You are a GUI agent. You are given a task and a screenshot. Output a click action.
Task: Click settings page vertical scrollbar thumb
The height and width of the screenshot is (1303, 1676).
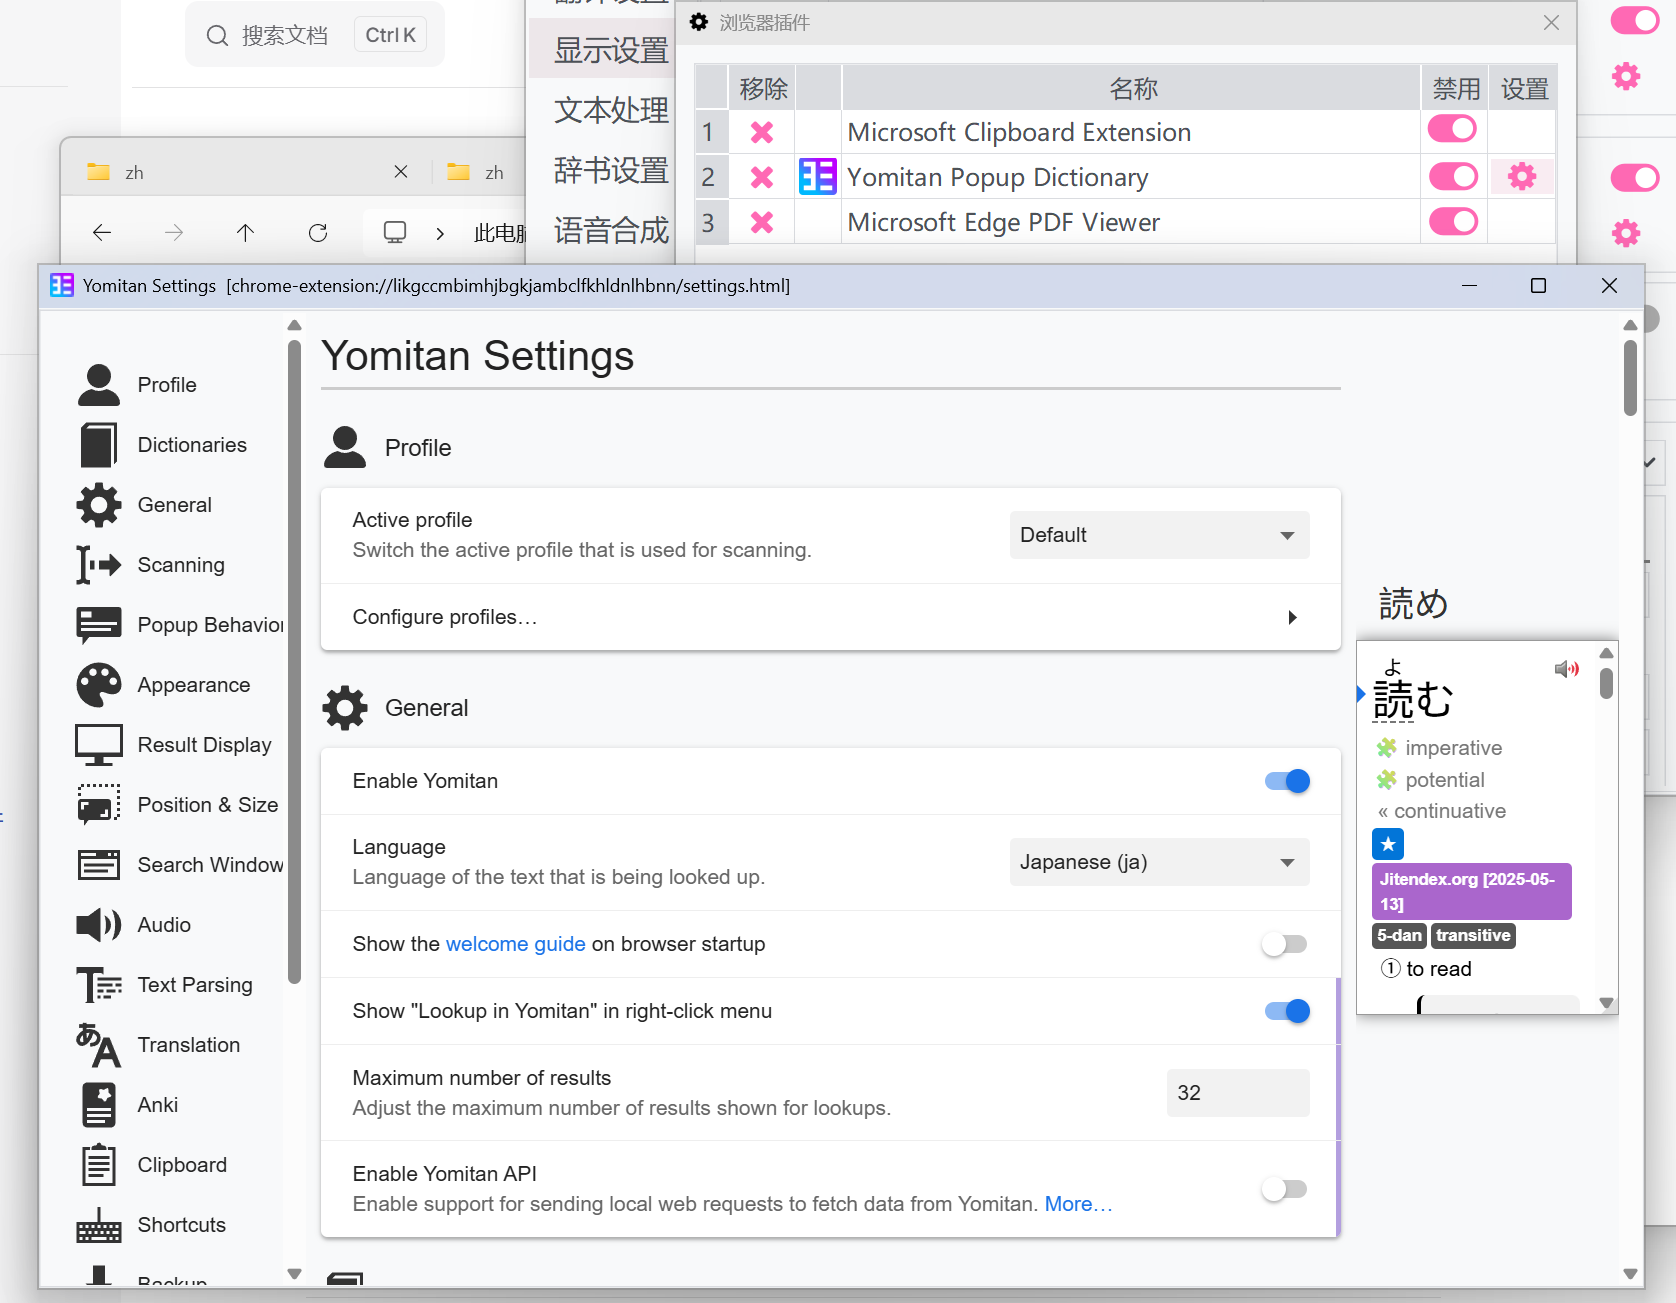click(x=1630, y=378)
